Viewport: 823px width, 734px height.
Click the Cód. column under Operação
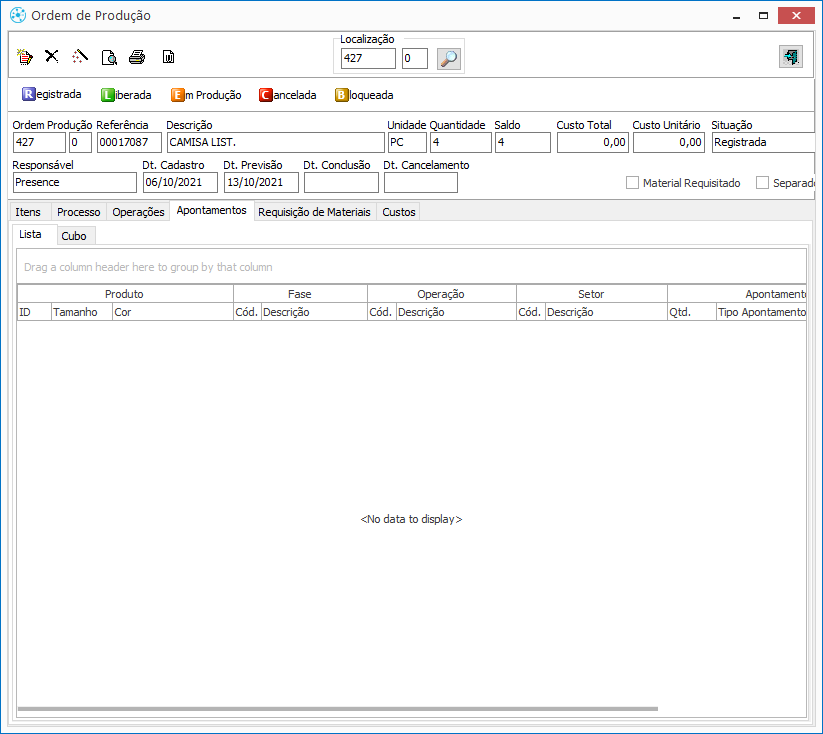(x=382, y=312)
